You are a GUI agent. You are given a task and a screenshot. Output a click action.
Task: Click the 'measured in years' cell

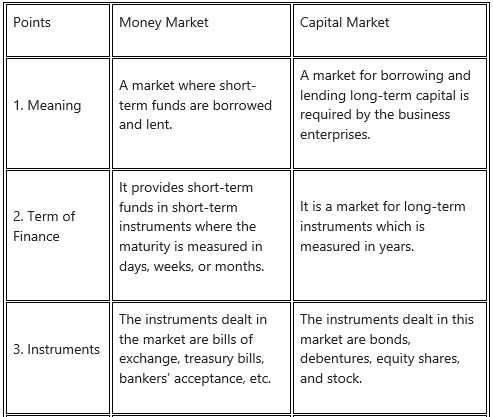(x=390, y=235)
